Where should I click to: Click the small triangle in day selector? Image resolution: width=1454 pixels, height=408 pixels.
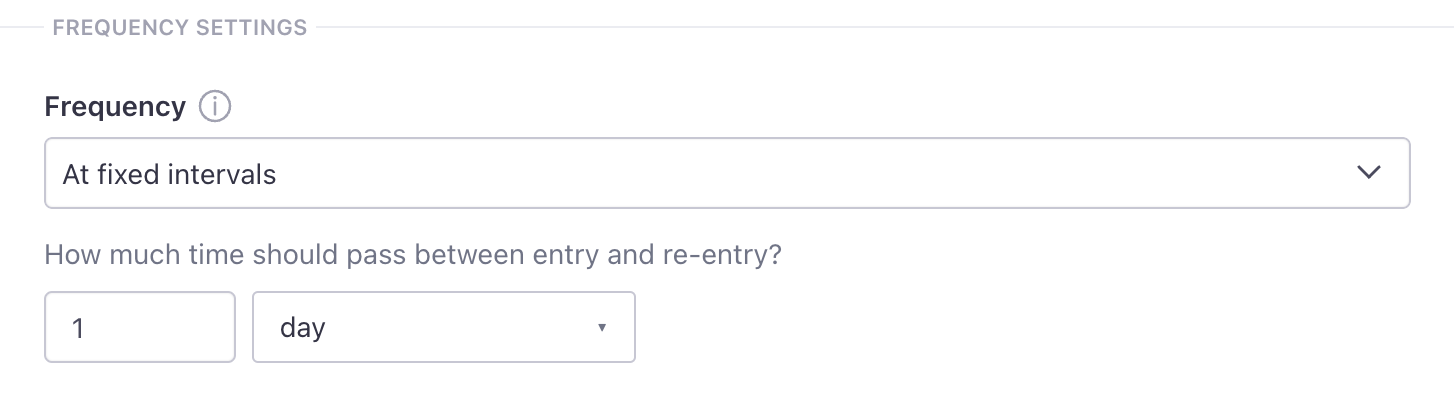click(x=601, y=327)
